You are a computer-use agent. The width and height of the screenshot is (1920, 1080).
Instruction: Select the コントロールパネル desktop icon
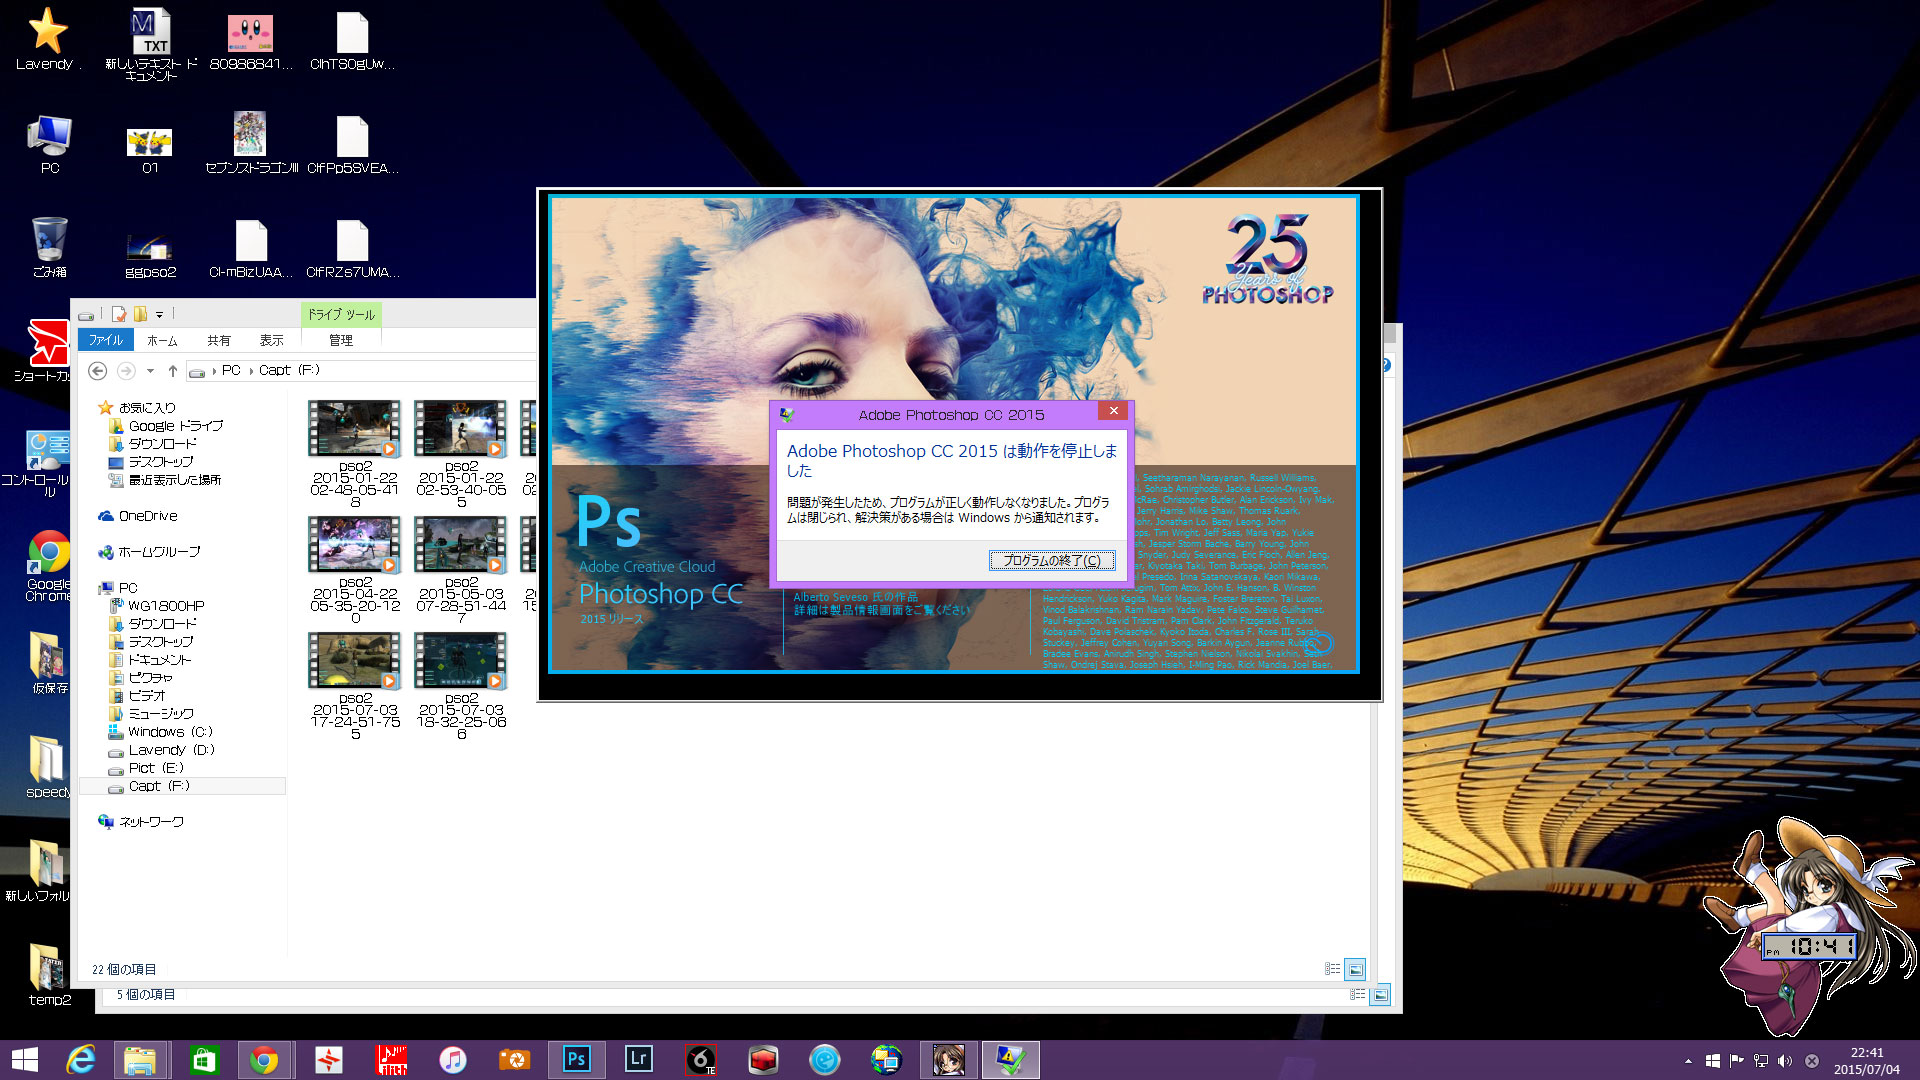point(49,465)
